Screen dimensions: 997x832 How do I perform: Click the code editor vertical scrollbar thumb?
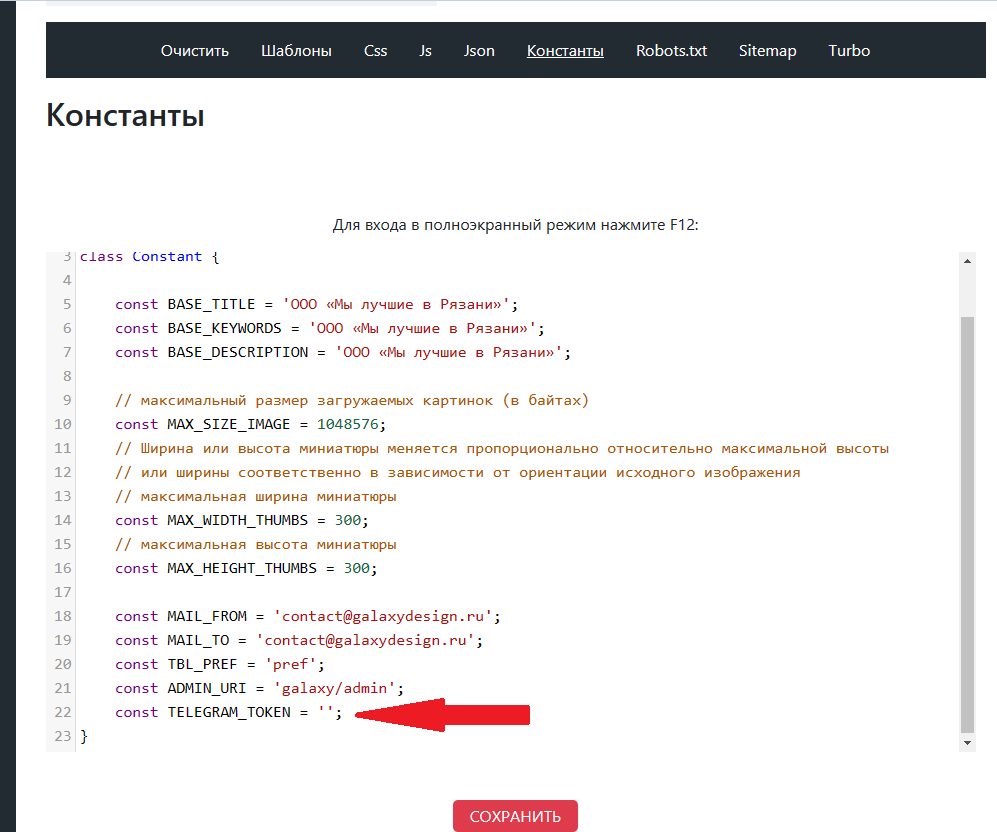(x=967, y=524)
